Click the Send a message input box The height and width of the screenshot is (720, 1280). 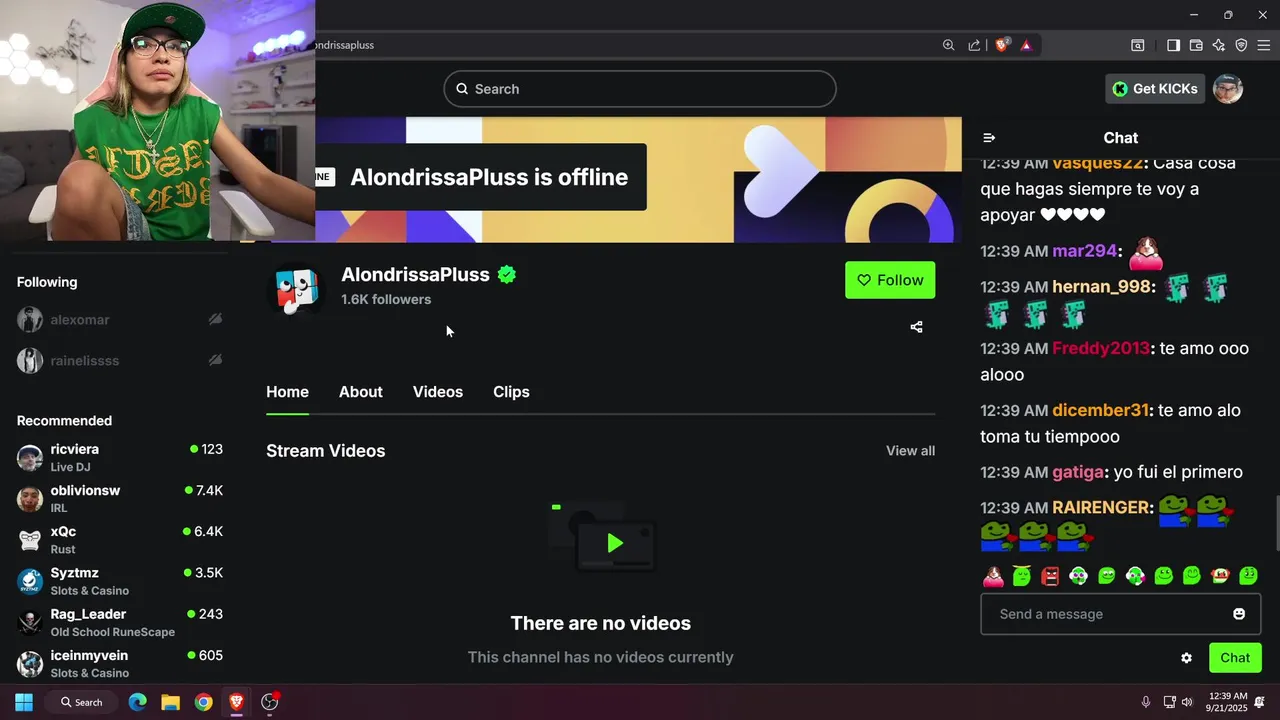pos(1121,614)
